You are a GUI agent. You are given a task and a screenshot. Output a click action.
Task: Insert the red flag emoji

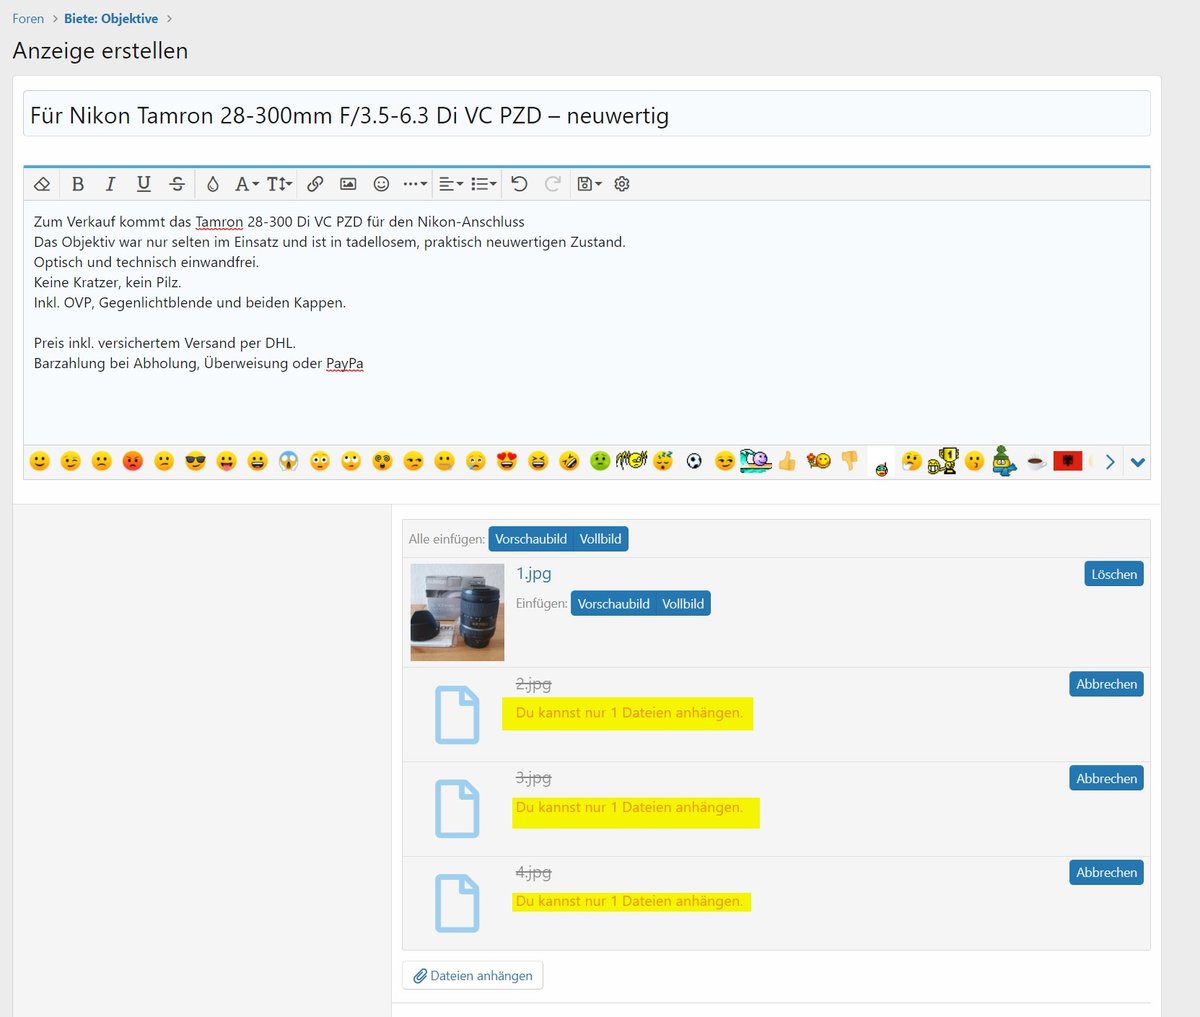[1068, 461]
